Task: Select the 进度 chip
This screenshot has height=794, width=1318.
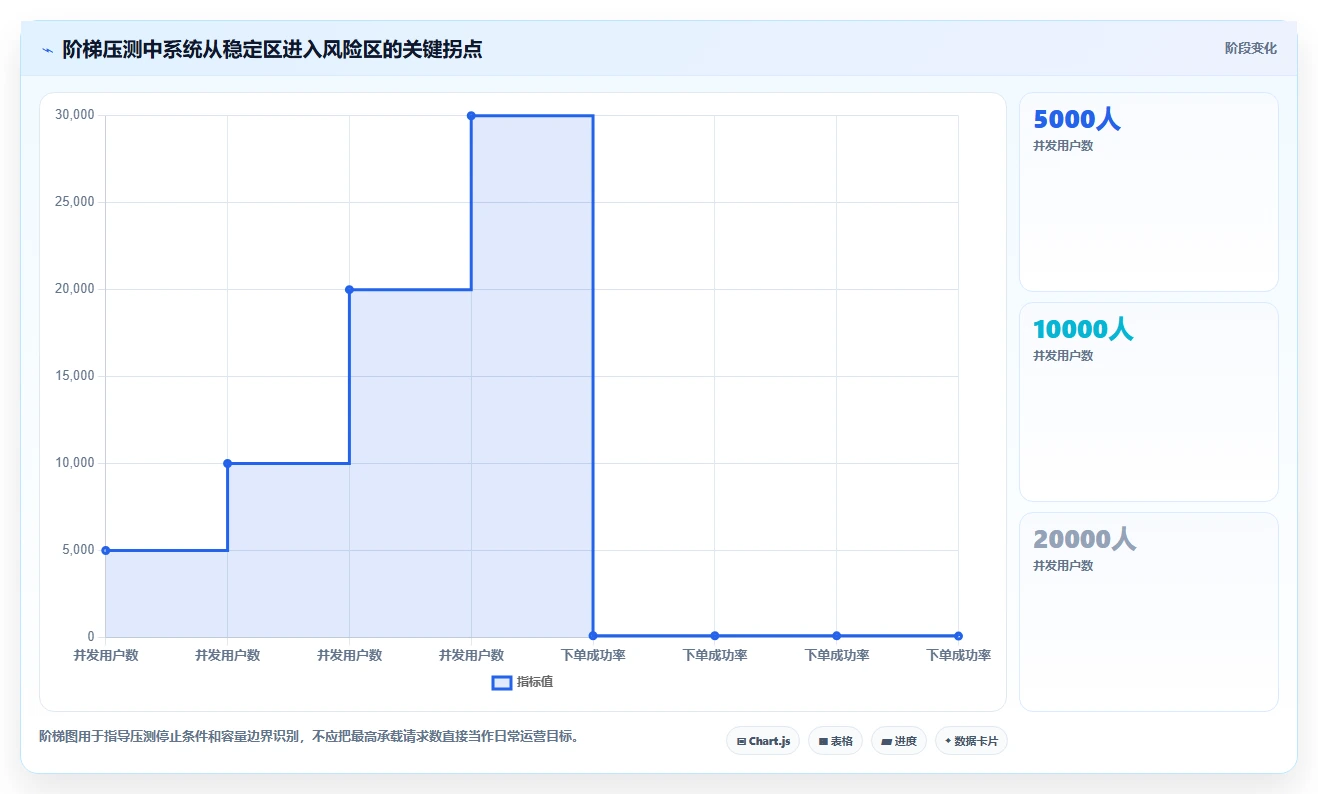Action: point(899,741)
